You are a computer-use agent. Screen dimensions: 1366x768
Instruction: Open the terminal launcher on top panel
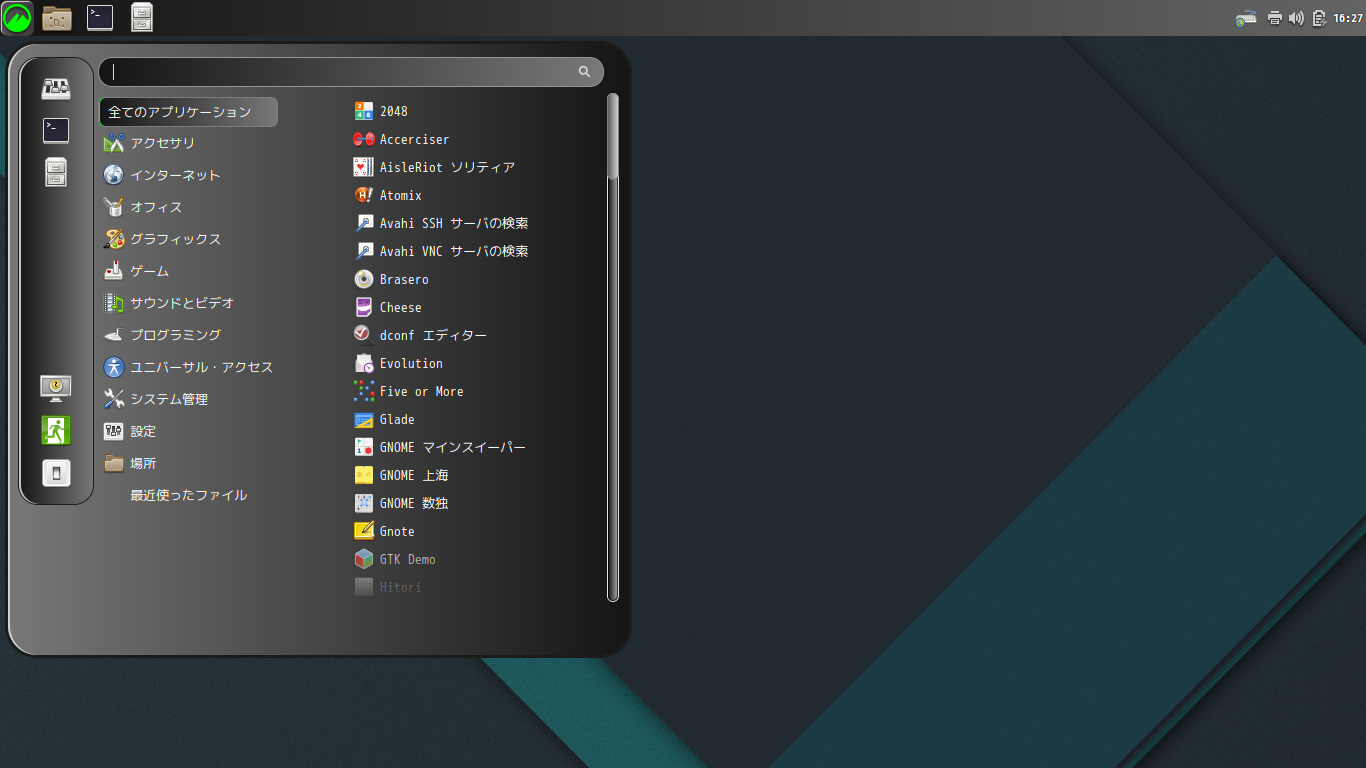click(x=100, y=17)
